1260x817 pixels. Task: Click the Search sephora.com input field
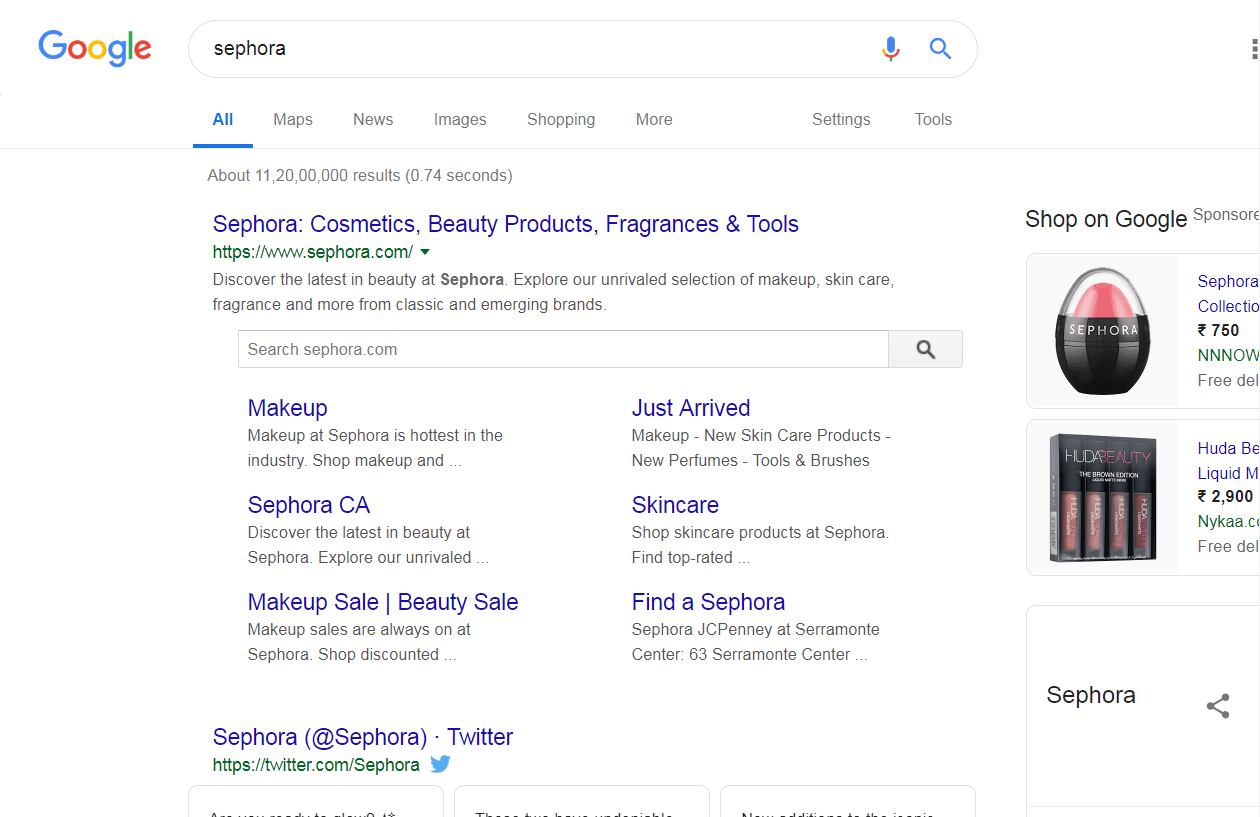[563, 349]
